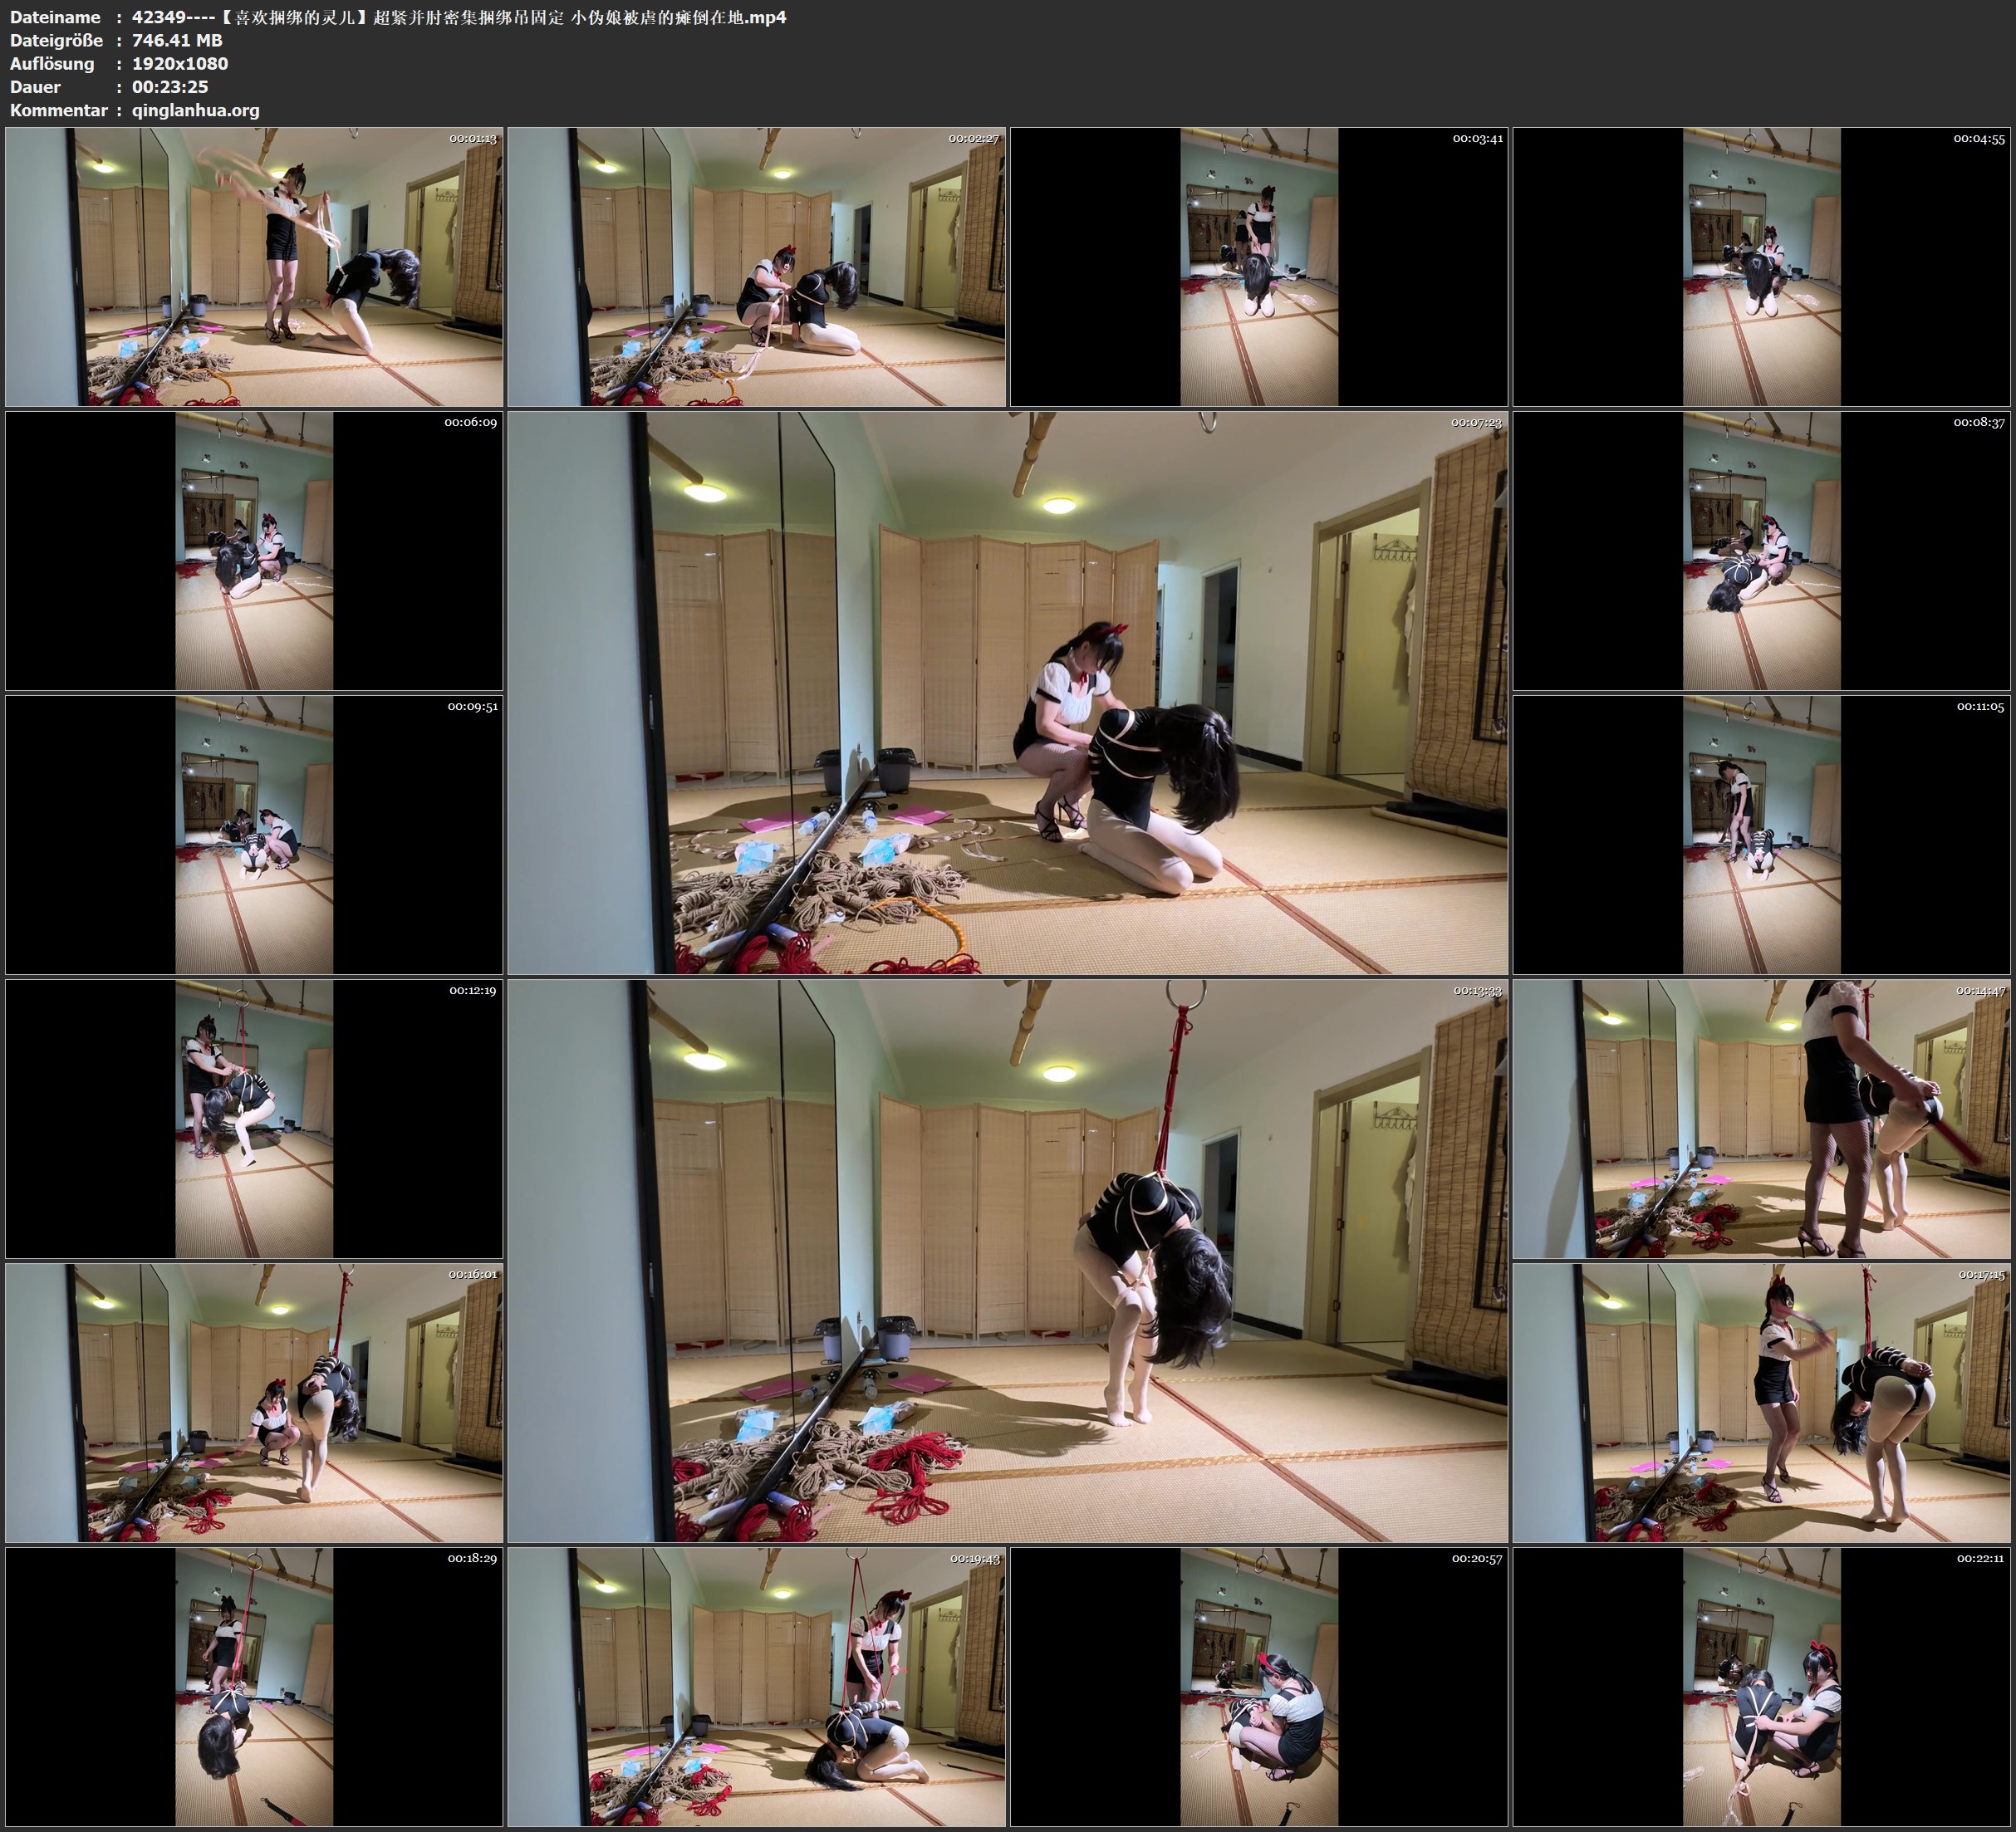Open the frame marked 00:12:19
This screenshot has height=1832, width=2016.
click(254, 1119)
